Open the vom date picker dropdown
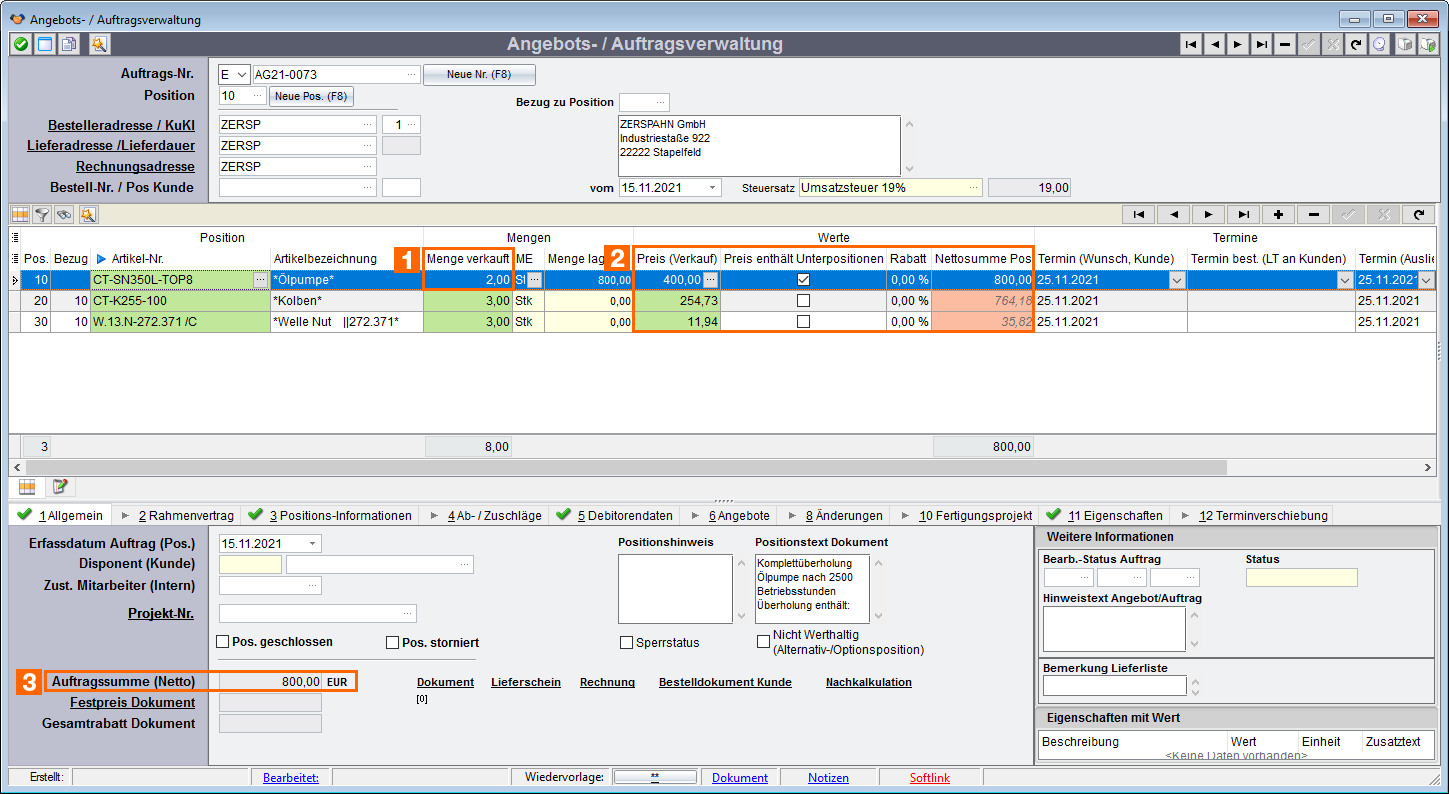Viewport: 1449px width, 794px height. [x=712, y=187]
